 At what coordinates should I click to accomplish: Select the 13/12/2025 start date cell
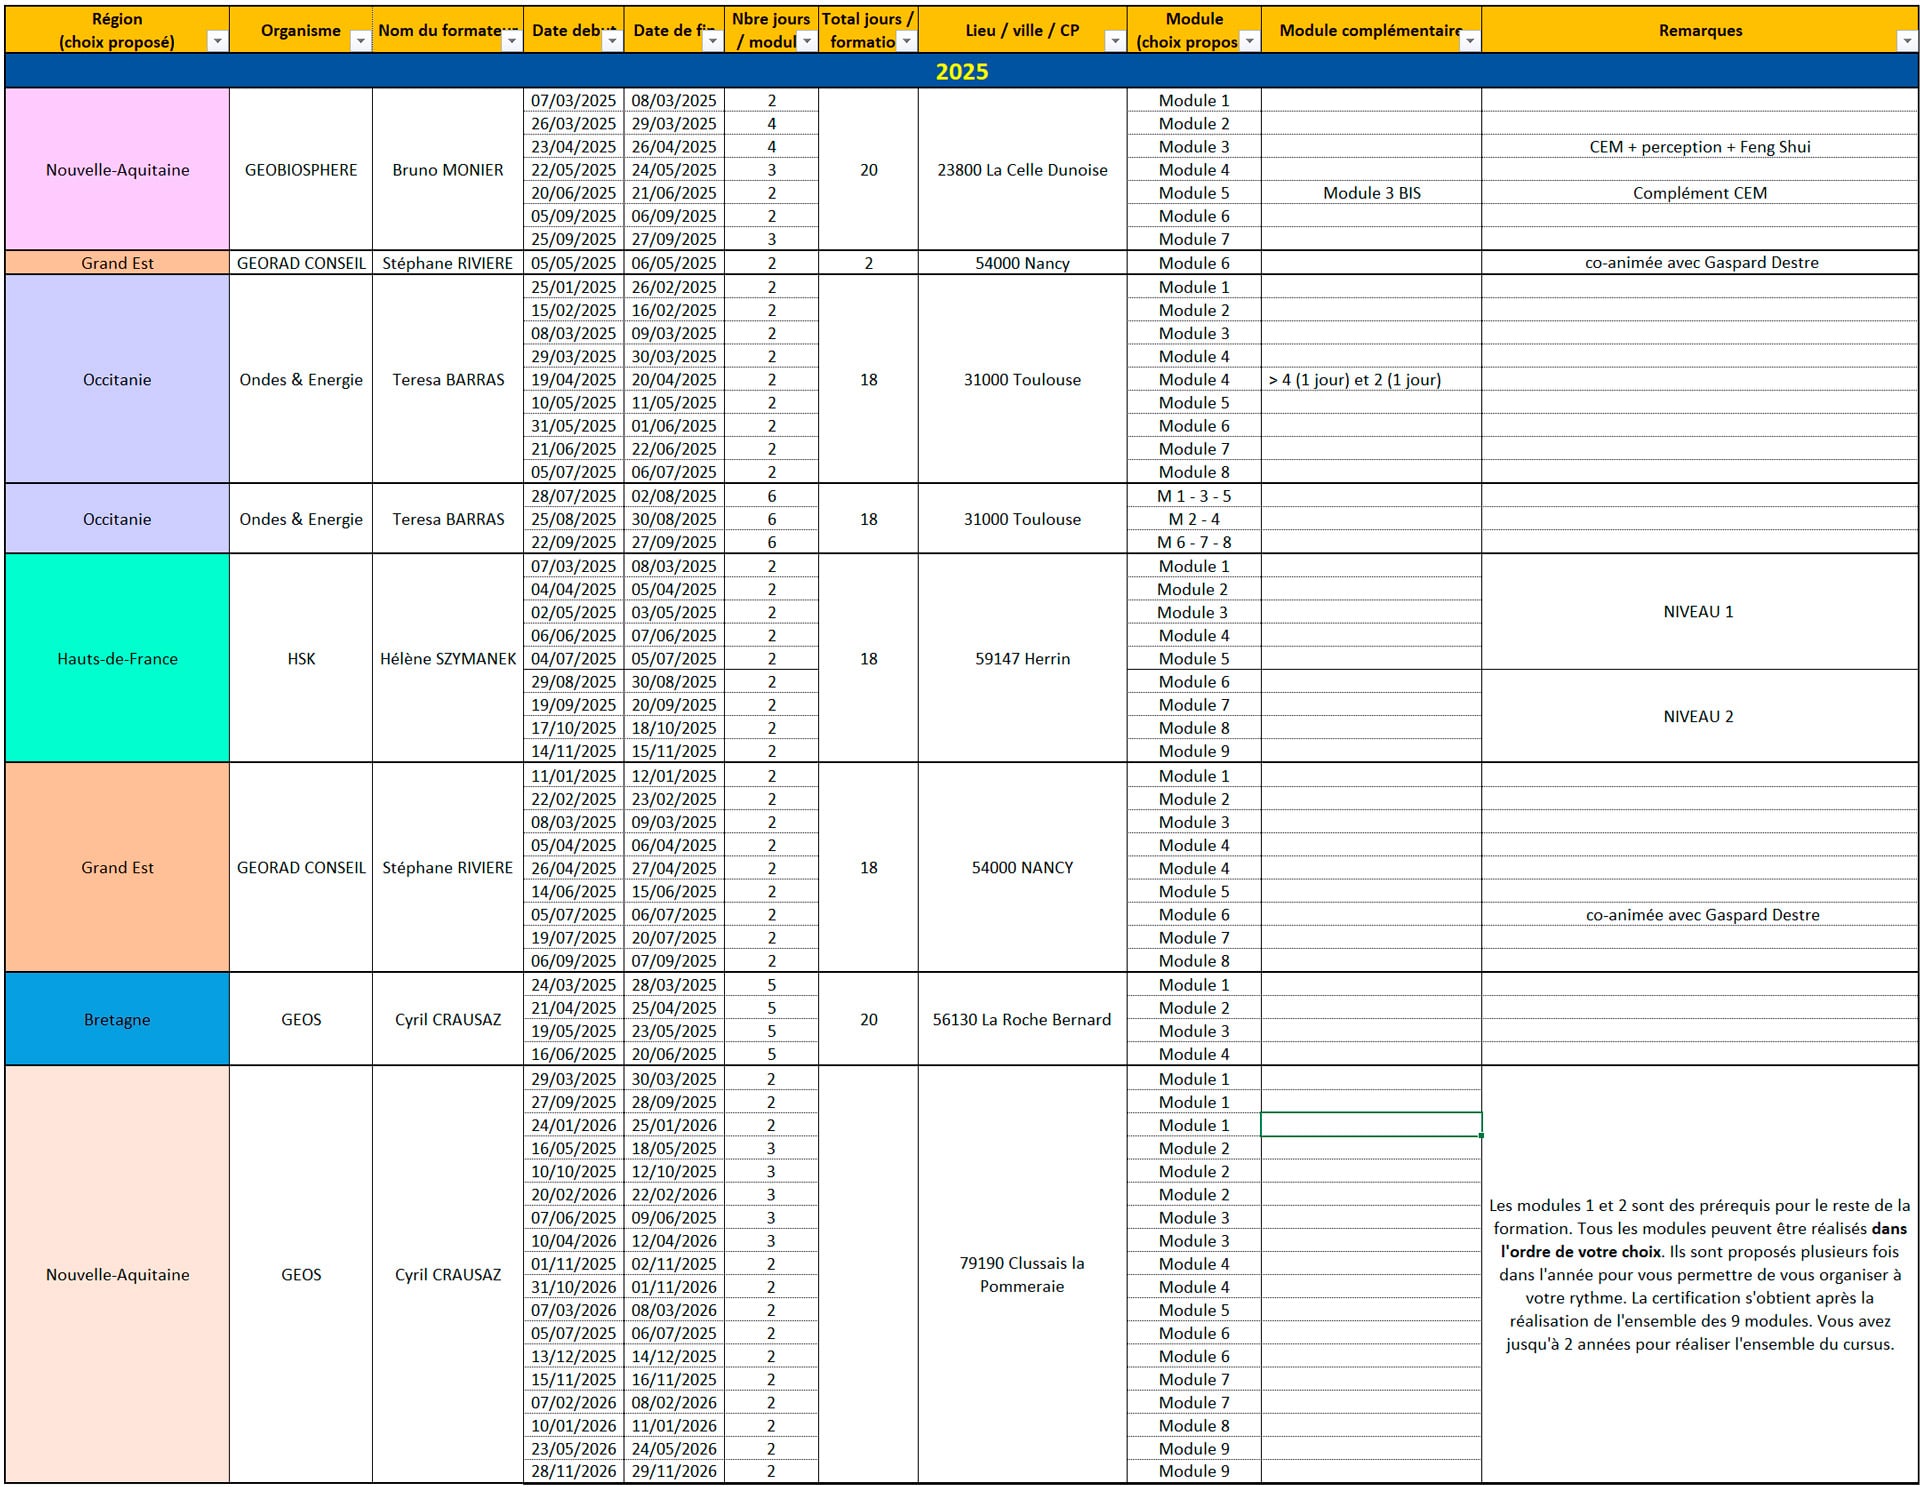[x=574, y=1356]
